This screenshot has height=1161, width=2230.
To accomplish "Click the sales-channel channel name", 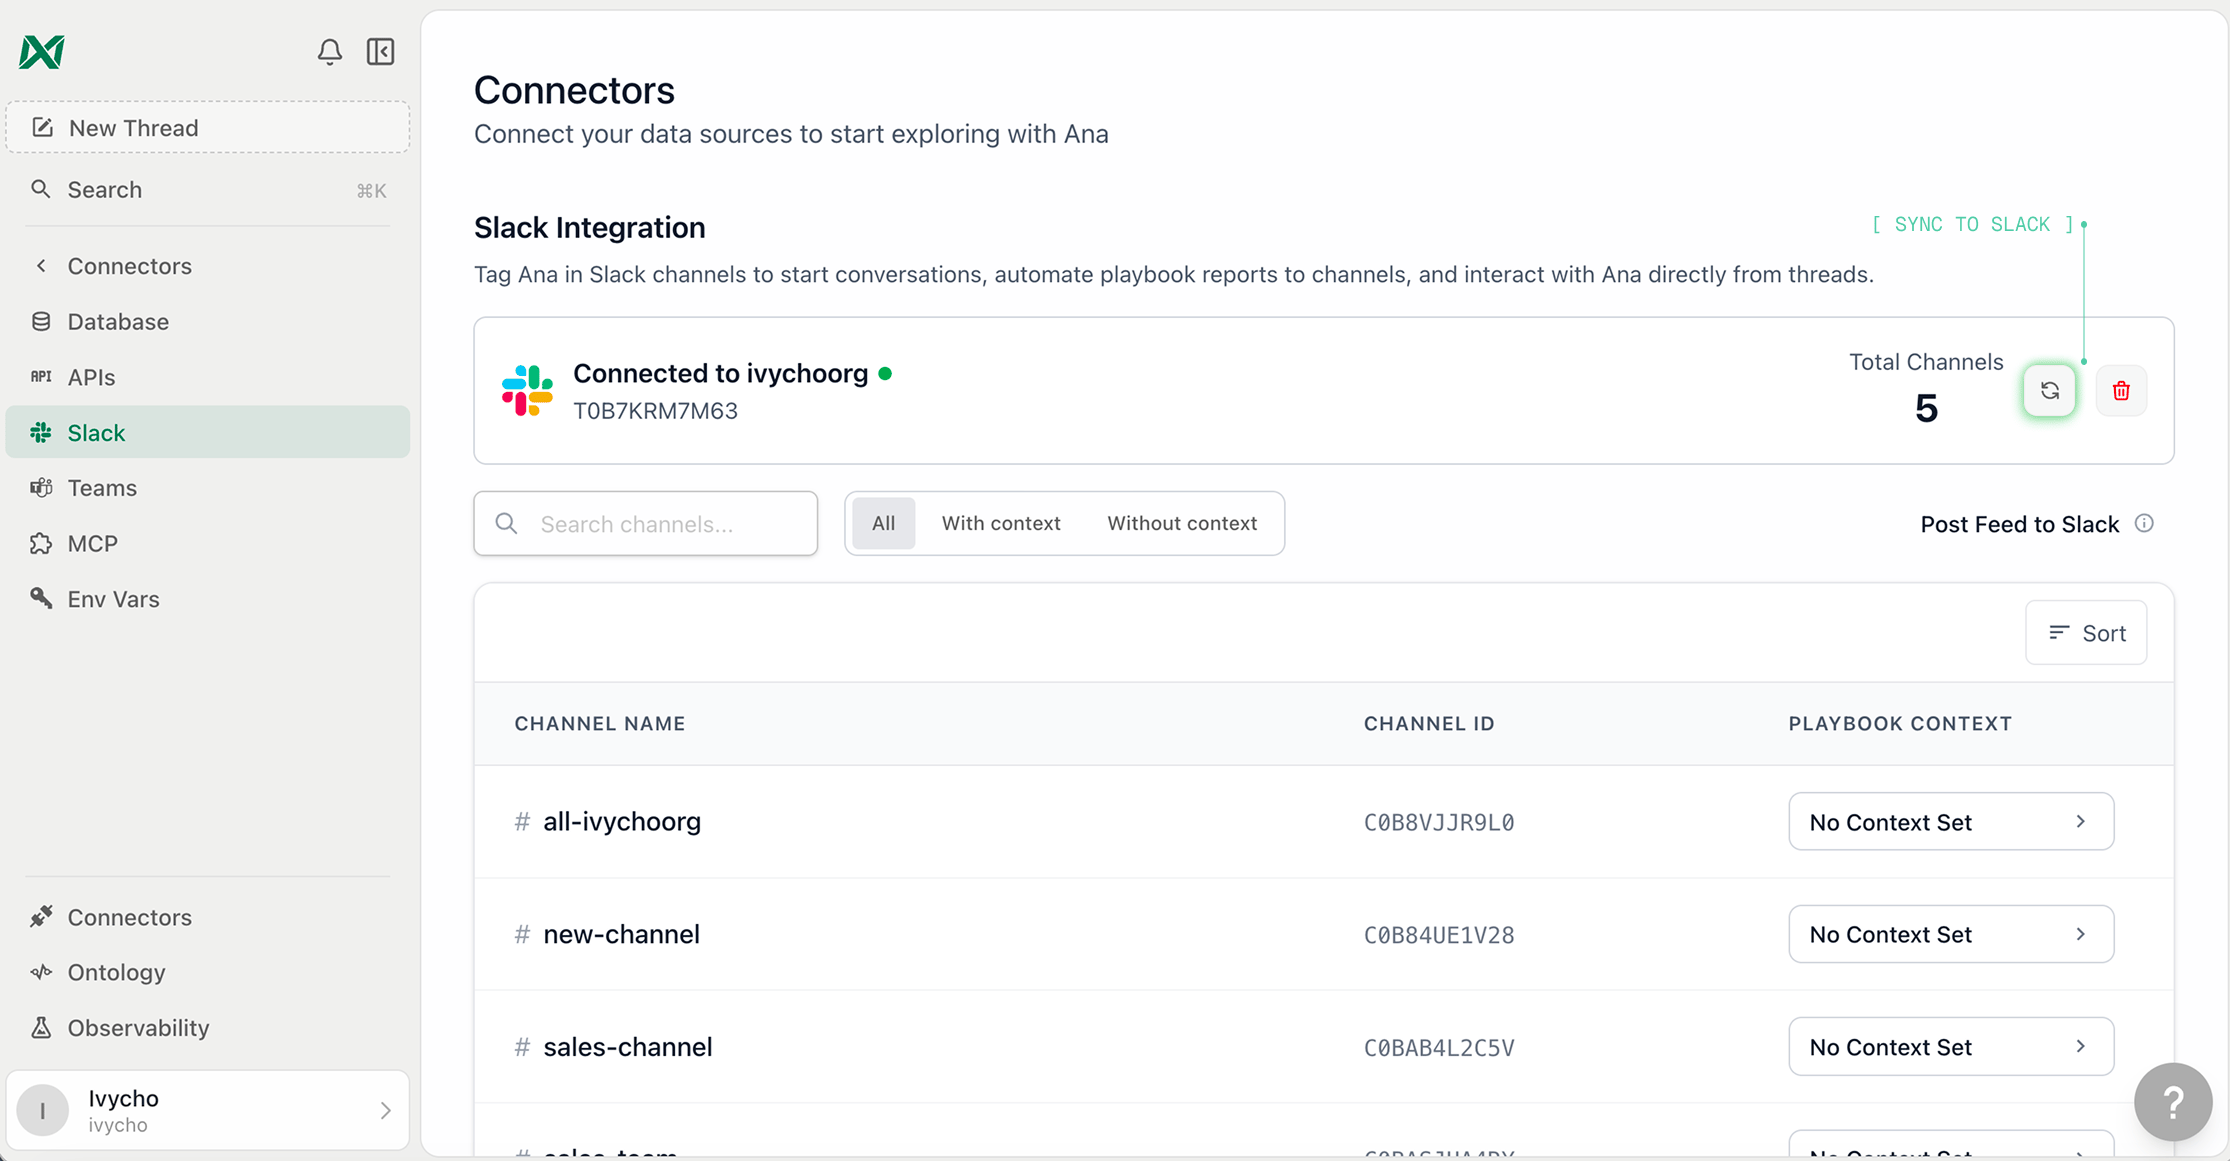I will pyautogui.click(x=627, y=1047).
